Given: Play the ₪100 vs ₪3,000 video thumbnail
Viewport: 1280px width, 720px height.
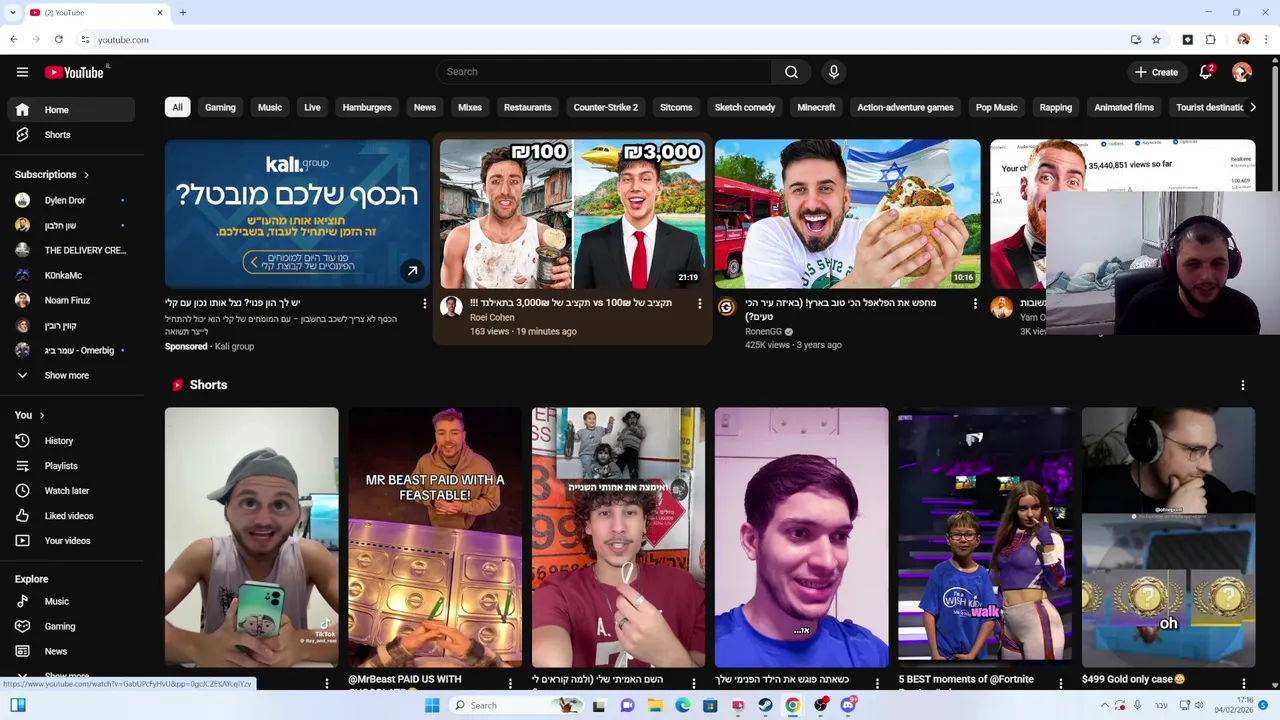Looking at the screenshot, I should (572, 214).
